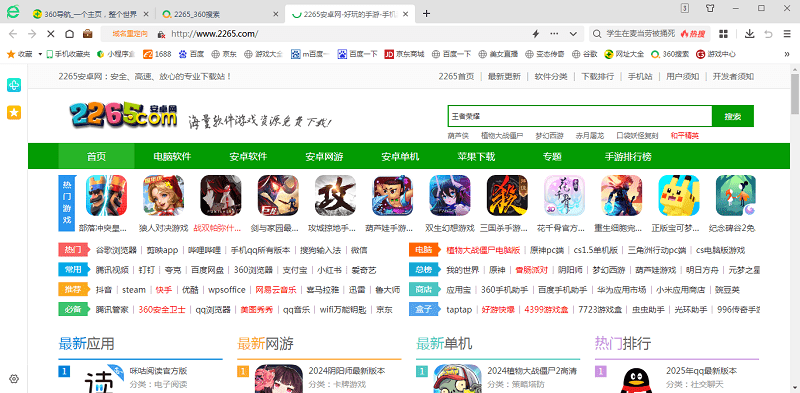The height and width of the screenshot is (393, 800).
Task: Expand the 收藏 dropdown arrow
Action: tap(40, 54)
